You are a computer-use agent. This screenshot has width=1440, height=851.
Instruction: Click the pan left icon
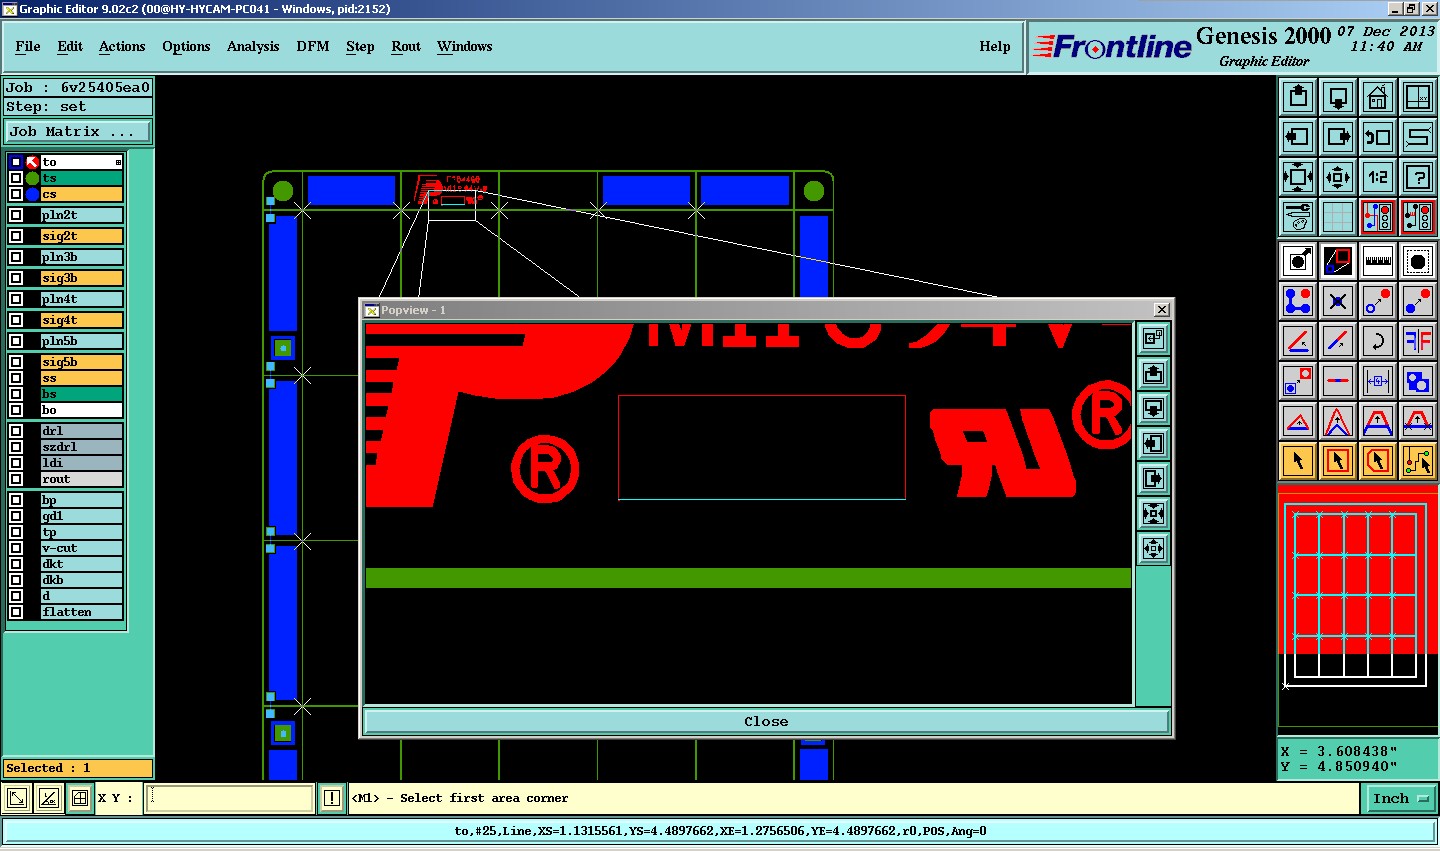pyautogui.click(x=1298, y=137)
